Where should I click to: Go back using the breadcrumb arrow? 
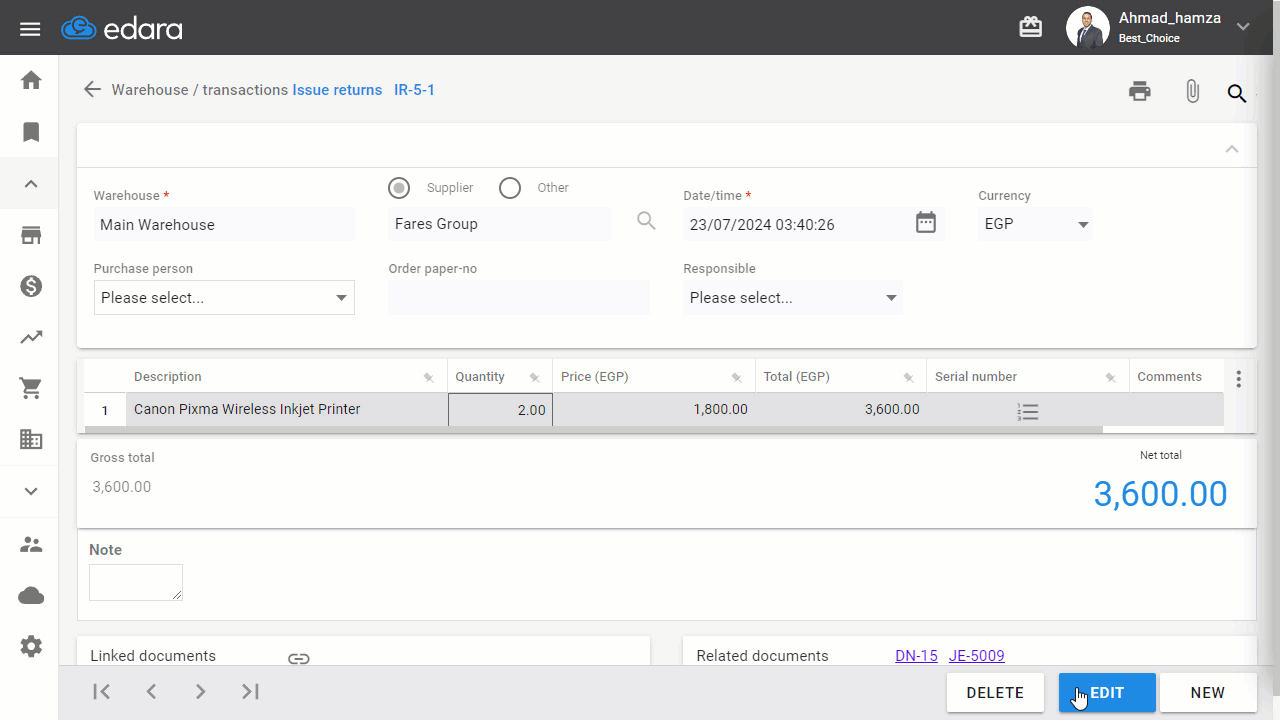(x=92, y=90)
